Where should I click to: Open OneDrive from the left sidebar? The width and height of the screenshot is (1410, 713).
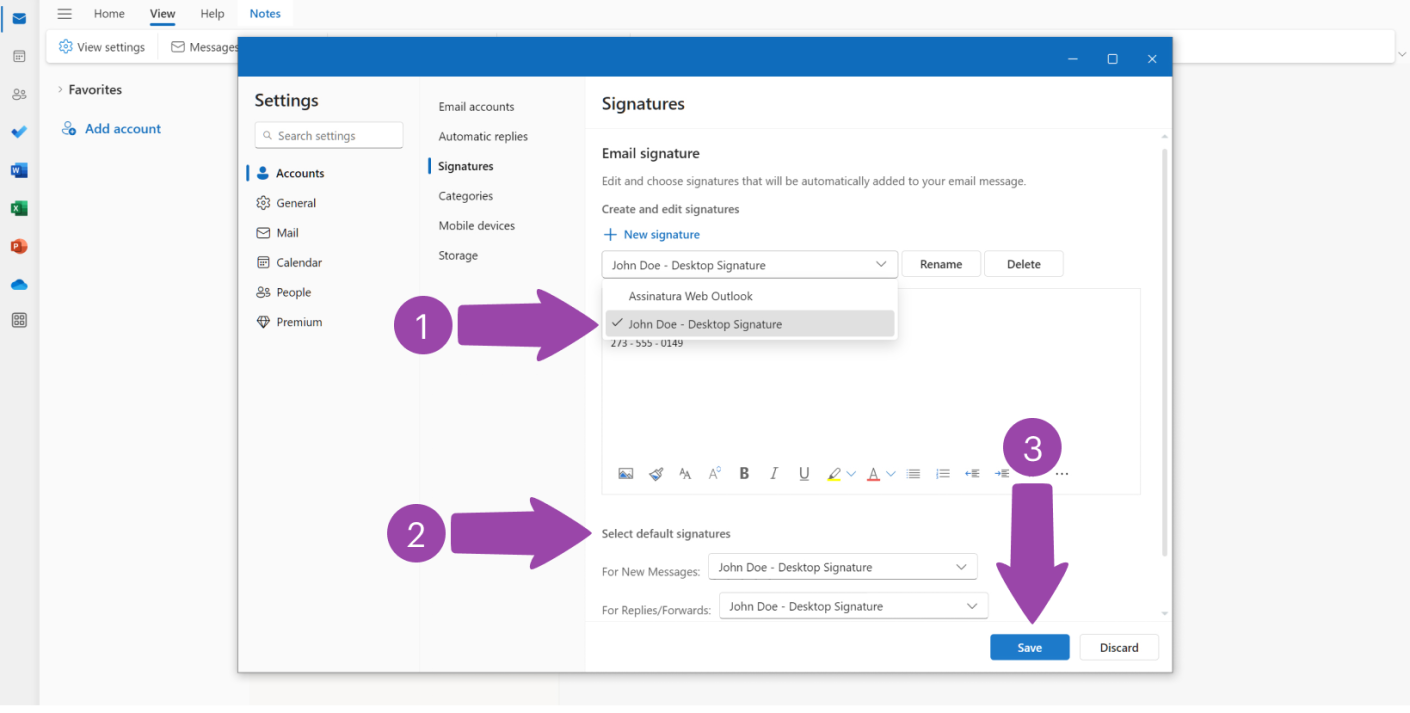pos(18,284)
